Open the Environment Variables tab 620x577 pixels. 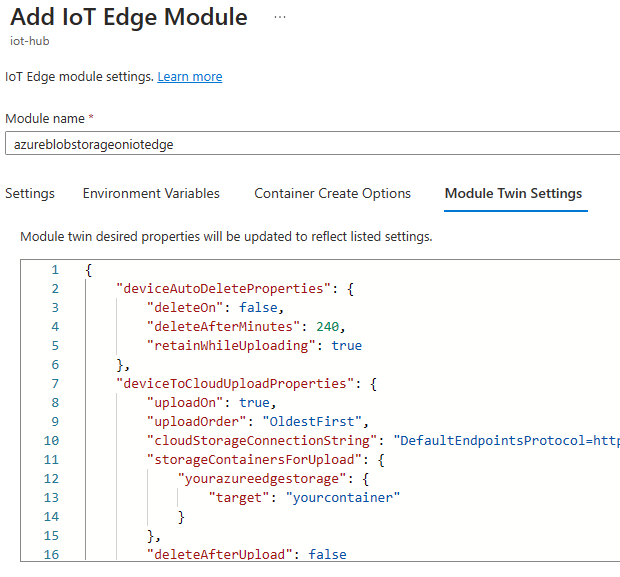click(x=151, y=194)
